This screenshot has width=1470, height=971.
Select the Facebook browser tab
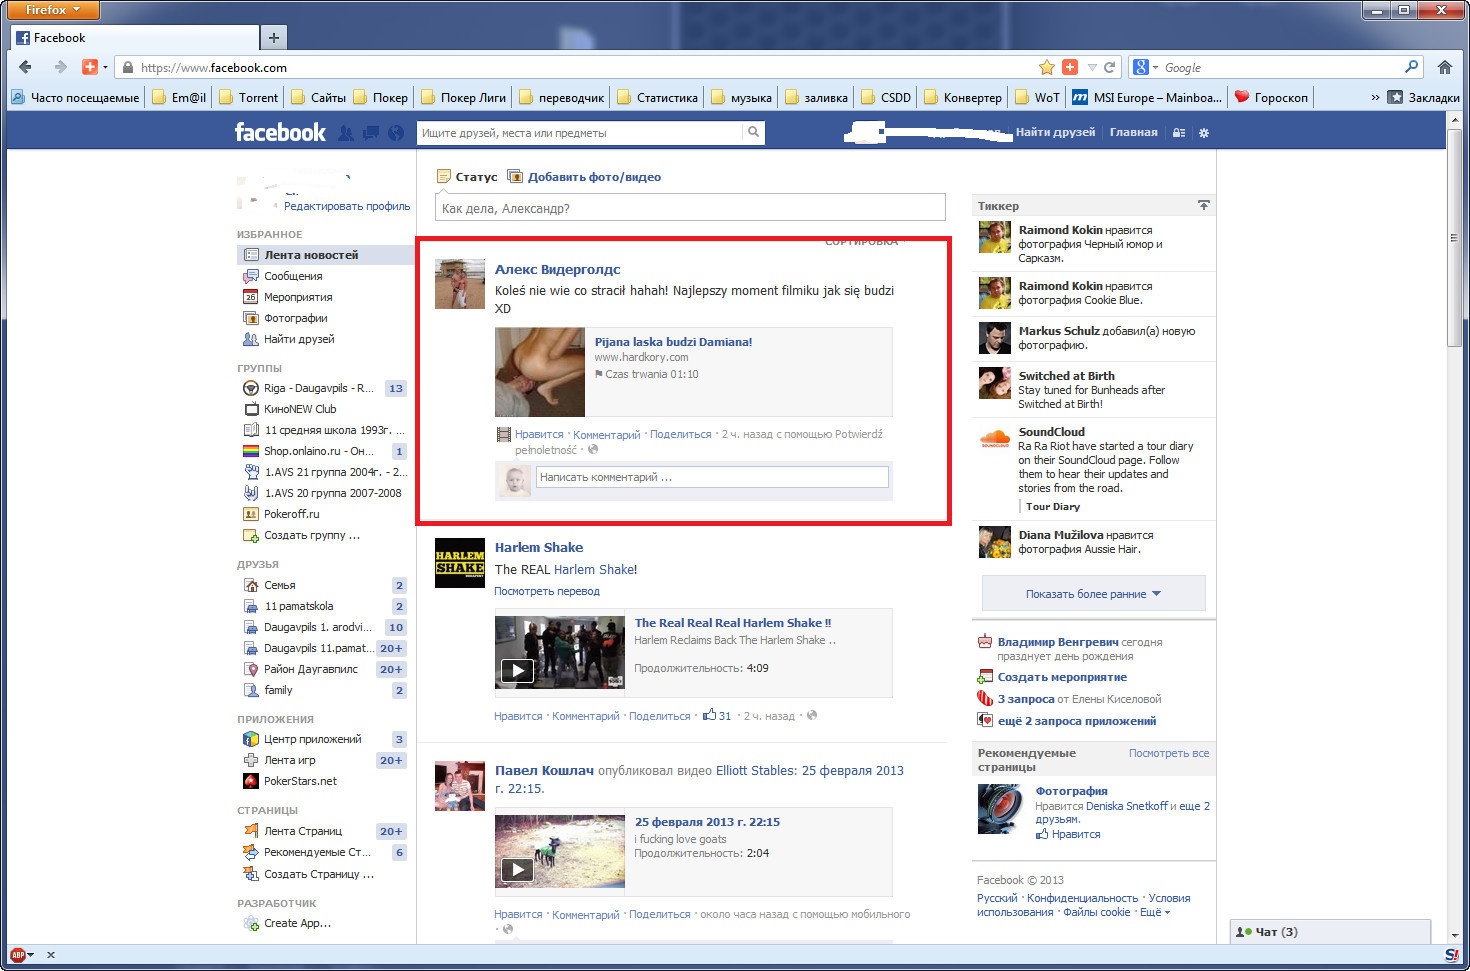coord(135,37)
